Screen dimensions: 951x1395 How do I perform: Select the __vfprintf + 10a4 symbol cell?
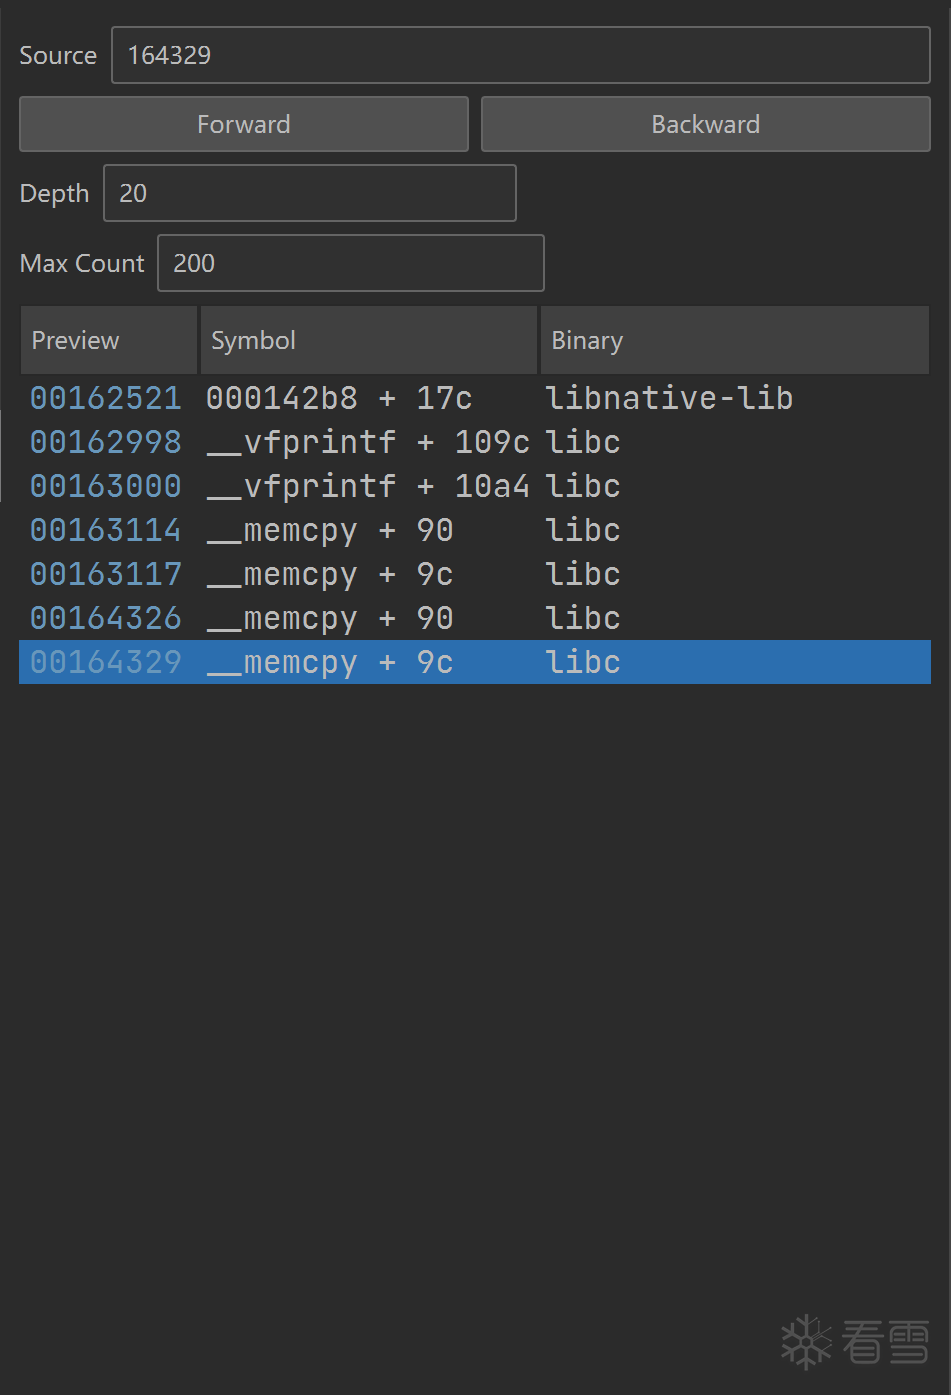tap(367, 486)
